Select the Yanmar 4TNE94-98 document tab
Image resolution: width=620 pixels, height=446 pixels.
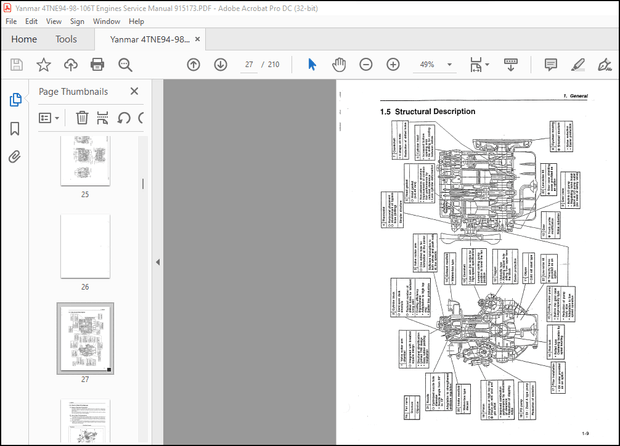pyautogui.click(x=150, y=40)
